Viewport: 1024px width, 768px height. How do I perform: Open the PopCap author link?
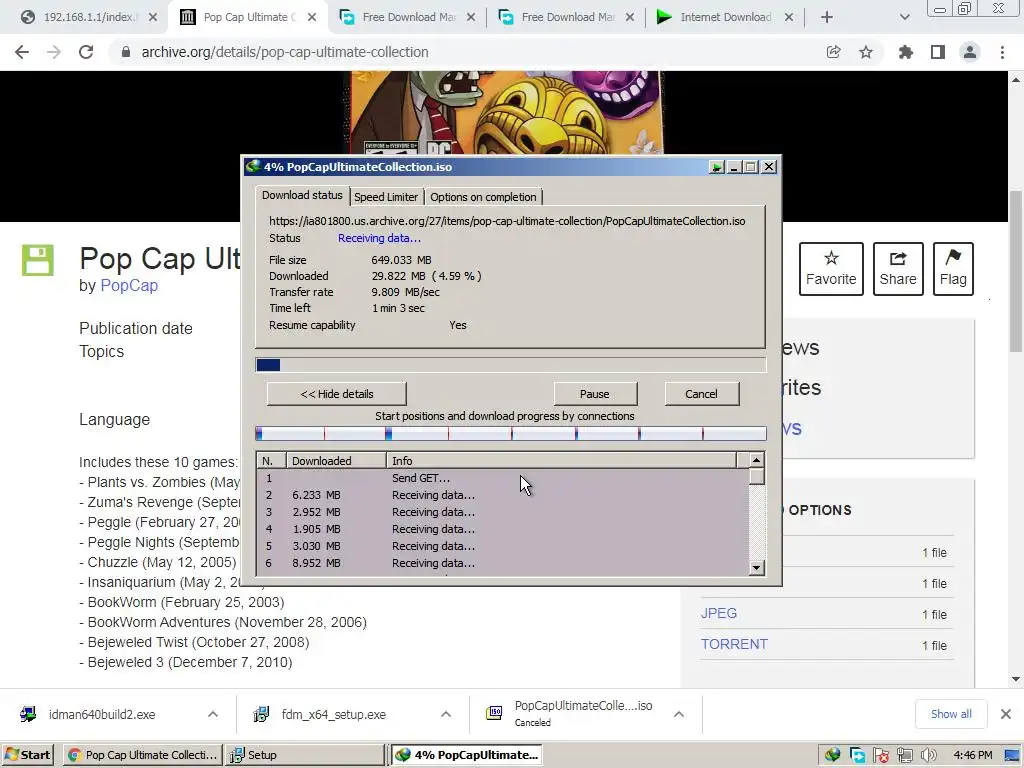point(129,285)
